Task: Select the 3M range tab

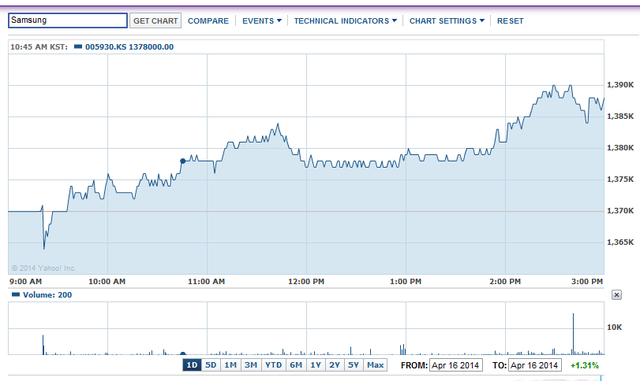Action: pos(251,365)
